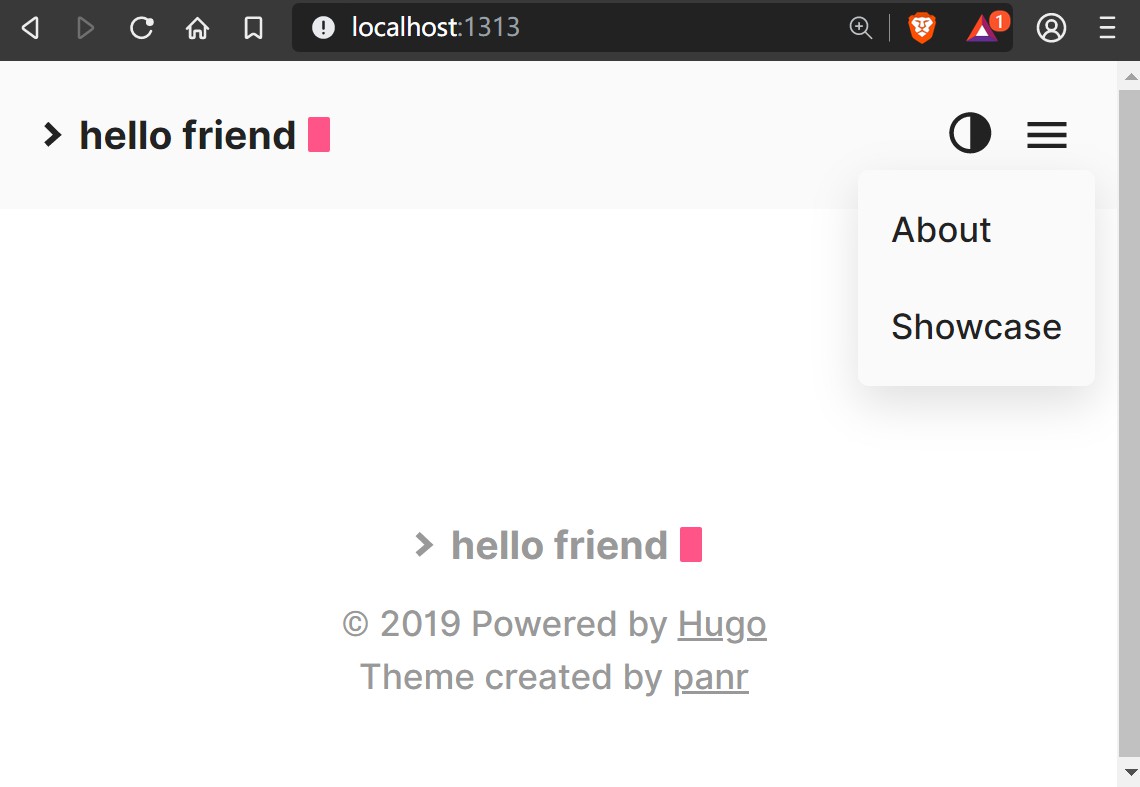This screenshot has height=787, width=1140.
Task: Click the header hello friend logo
Action: pos(187,135)
